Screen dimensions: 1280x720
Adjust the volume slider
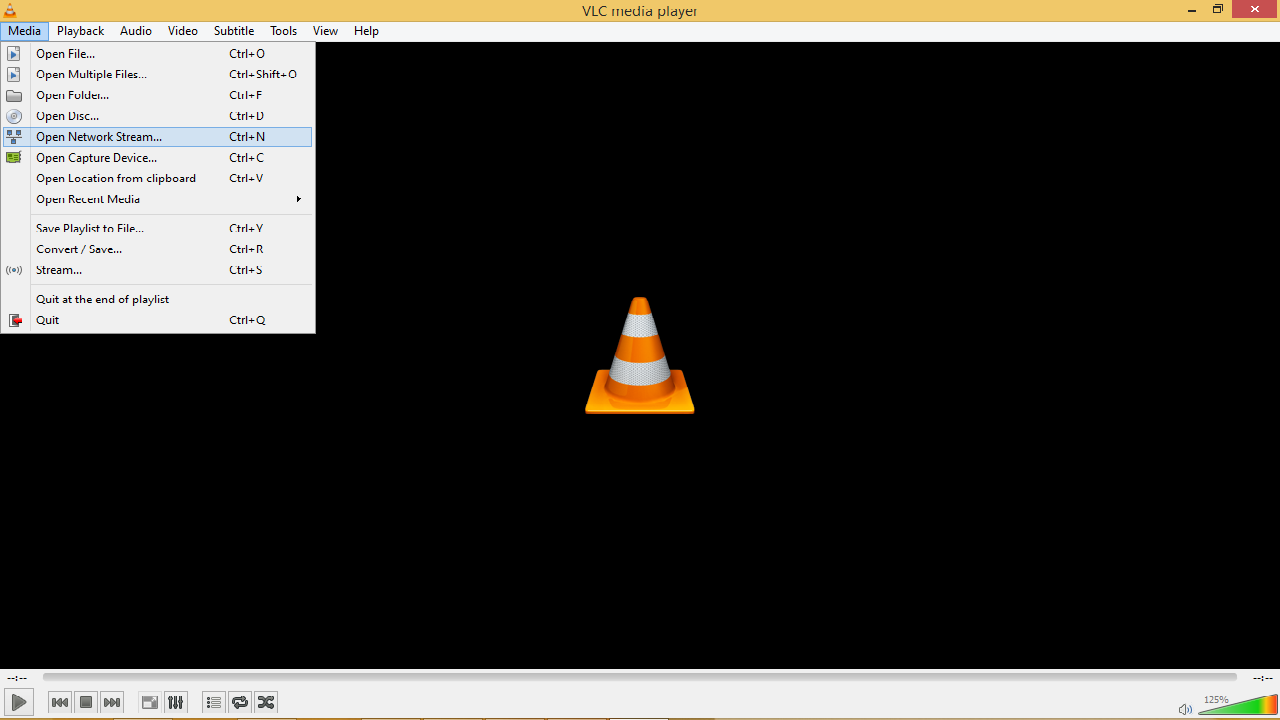[x=1235, y=708]
